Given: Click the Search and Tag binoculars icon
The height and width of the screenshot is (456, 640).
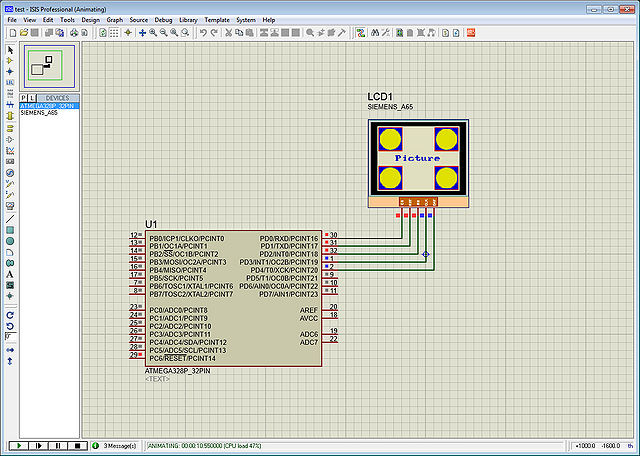Looking at the screenshot, I should click(375, 33).
